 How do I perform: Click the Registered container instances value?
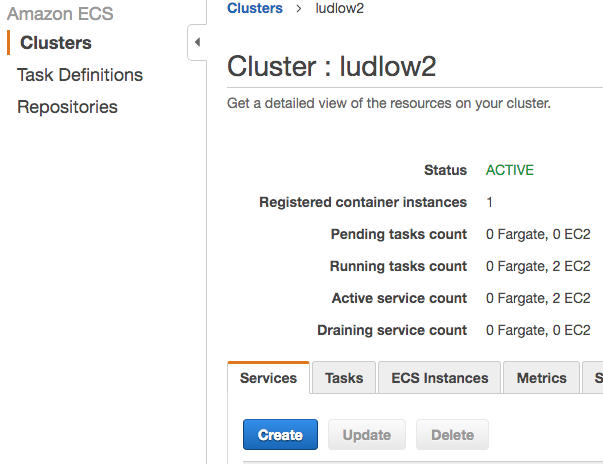(490, 202)
